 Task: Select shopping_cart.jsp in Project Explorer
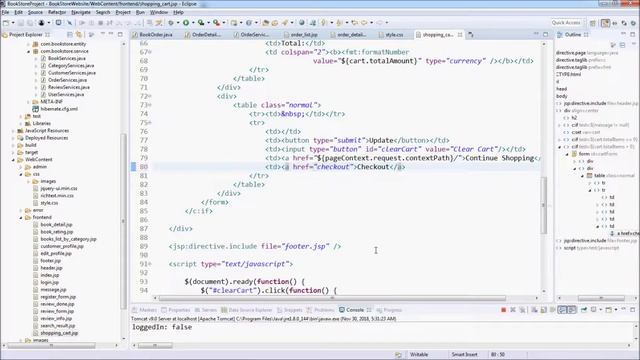tap(60, 333)
